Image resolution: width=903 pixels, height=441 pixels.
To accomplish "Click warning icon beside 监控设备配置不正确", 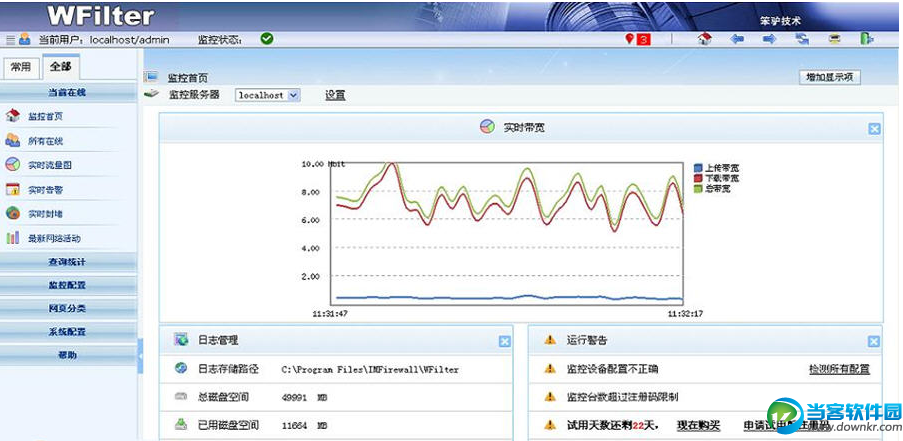I will point(550,368).
